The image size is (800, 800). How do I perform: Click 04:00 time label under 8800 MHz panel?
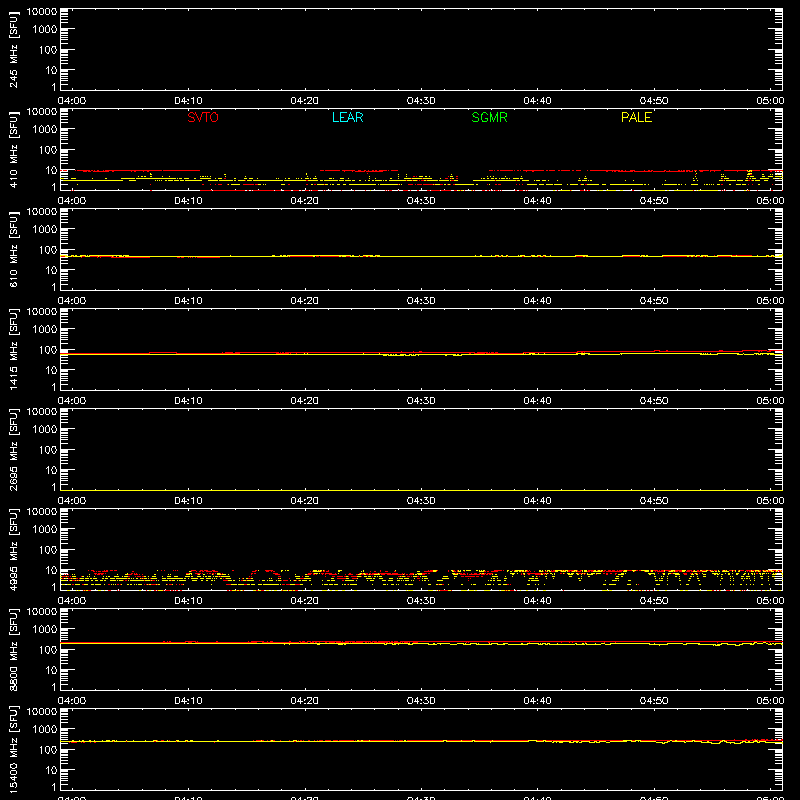tap(72, 701)
